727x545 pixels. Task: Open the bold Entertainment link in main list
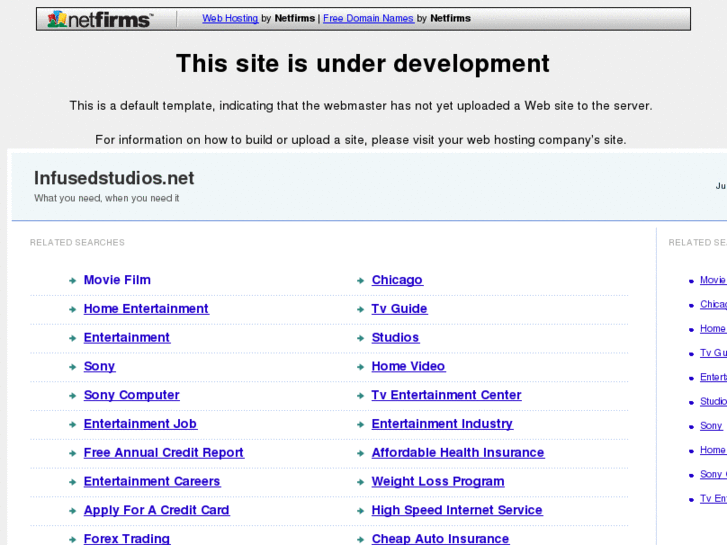127,337
